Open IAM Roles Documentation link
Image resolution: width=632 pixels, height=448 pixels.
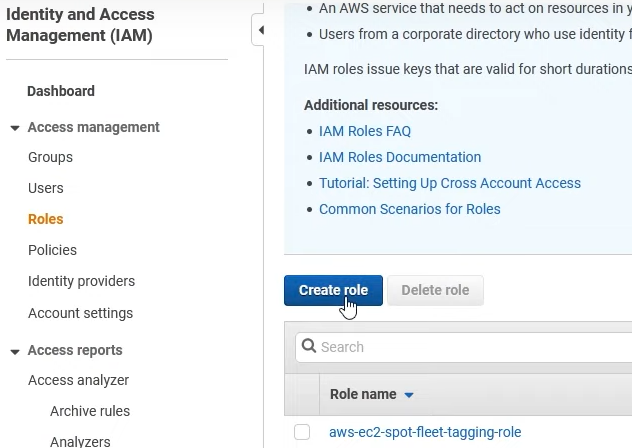tap(400, 157)
